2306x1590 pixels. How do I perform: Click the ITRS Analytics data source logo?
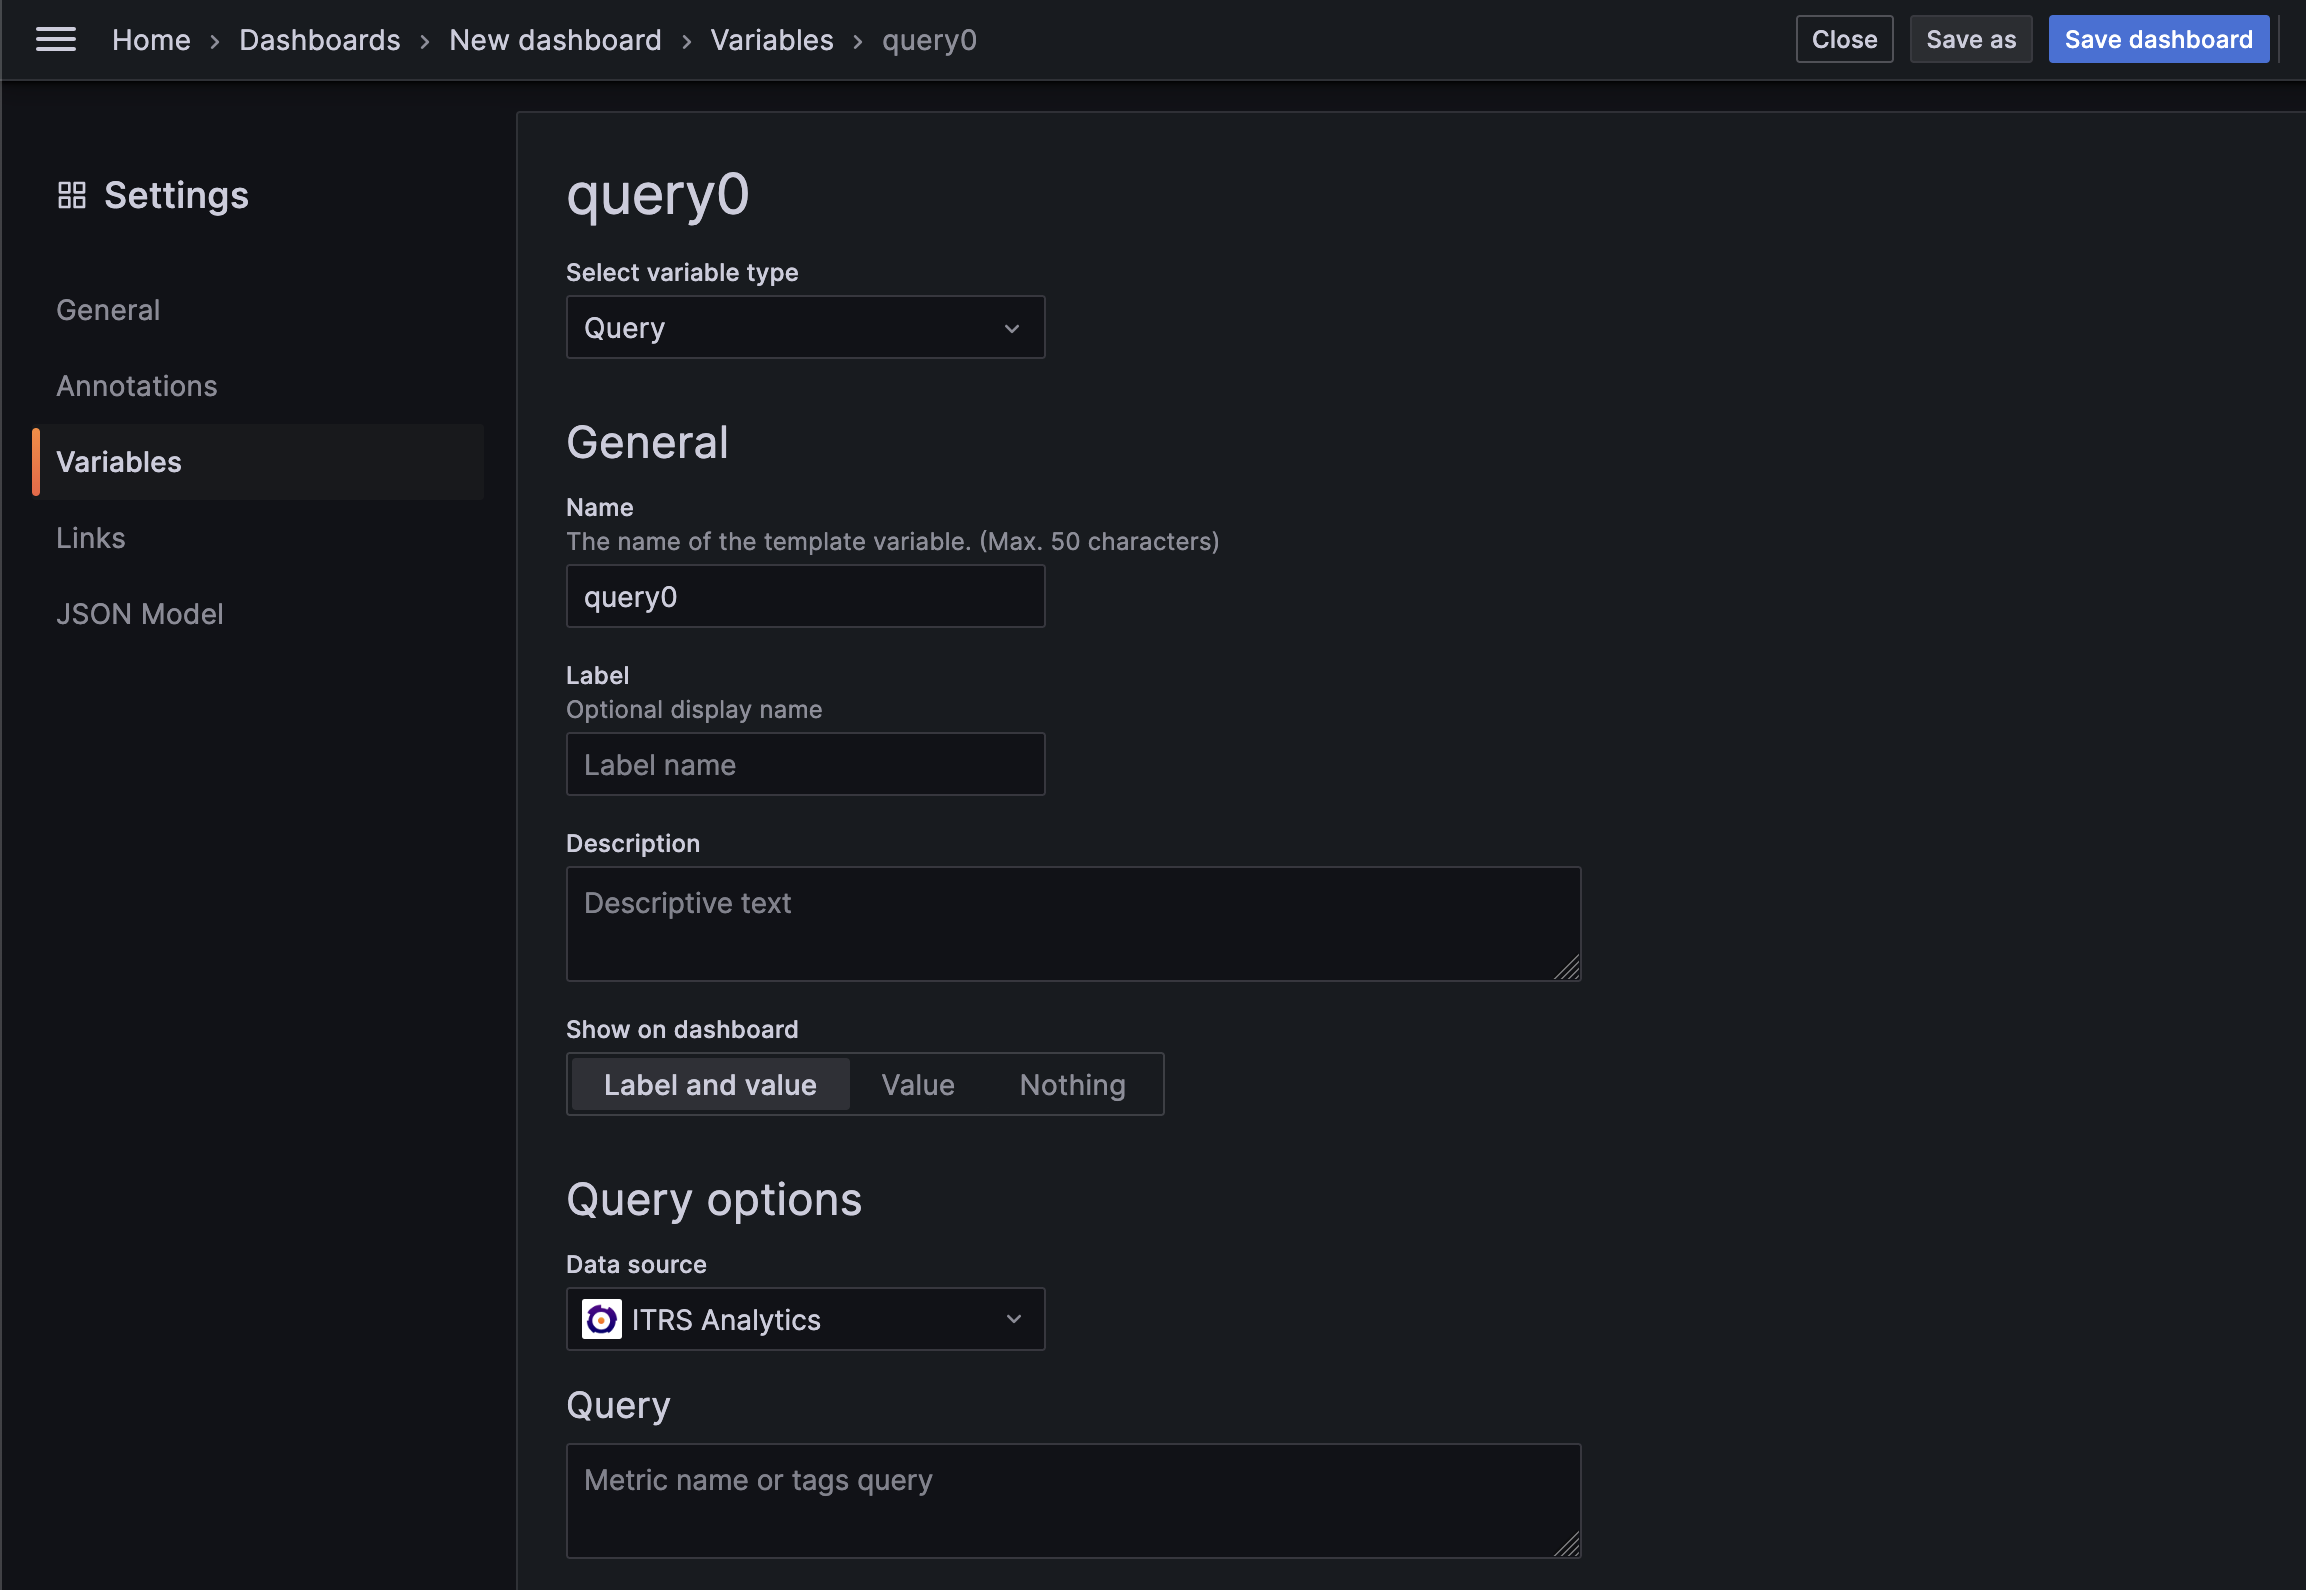coord(602,1319)
